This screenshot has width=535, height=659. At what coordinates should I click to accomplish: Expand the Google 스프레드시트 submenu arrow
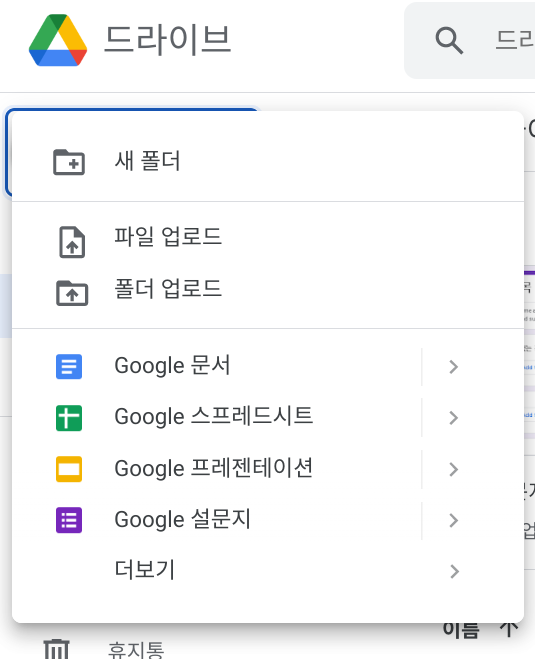pyautogui.click(x=453, y=418)
